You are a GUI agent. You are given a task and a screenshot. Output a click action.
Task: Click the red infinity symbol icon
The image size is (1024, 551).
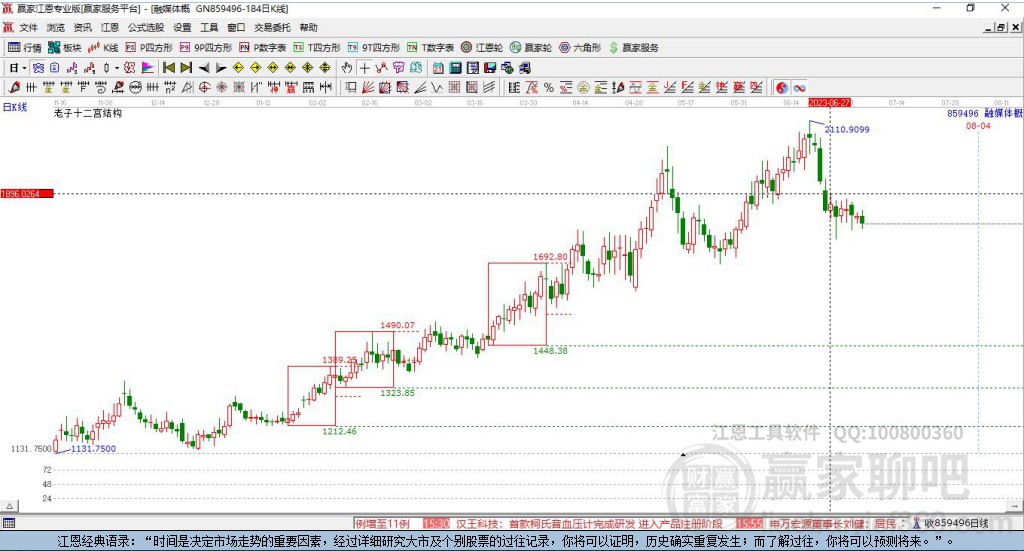pos(799,87)
